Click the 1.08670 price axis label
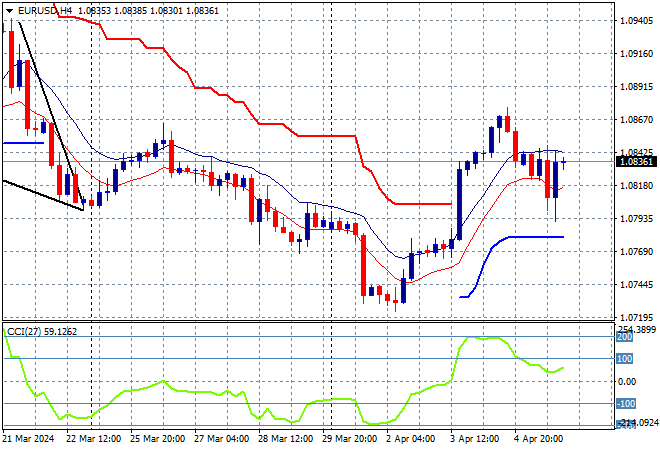 pos(637,120)
